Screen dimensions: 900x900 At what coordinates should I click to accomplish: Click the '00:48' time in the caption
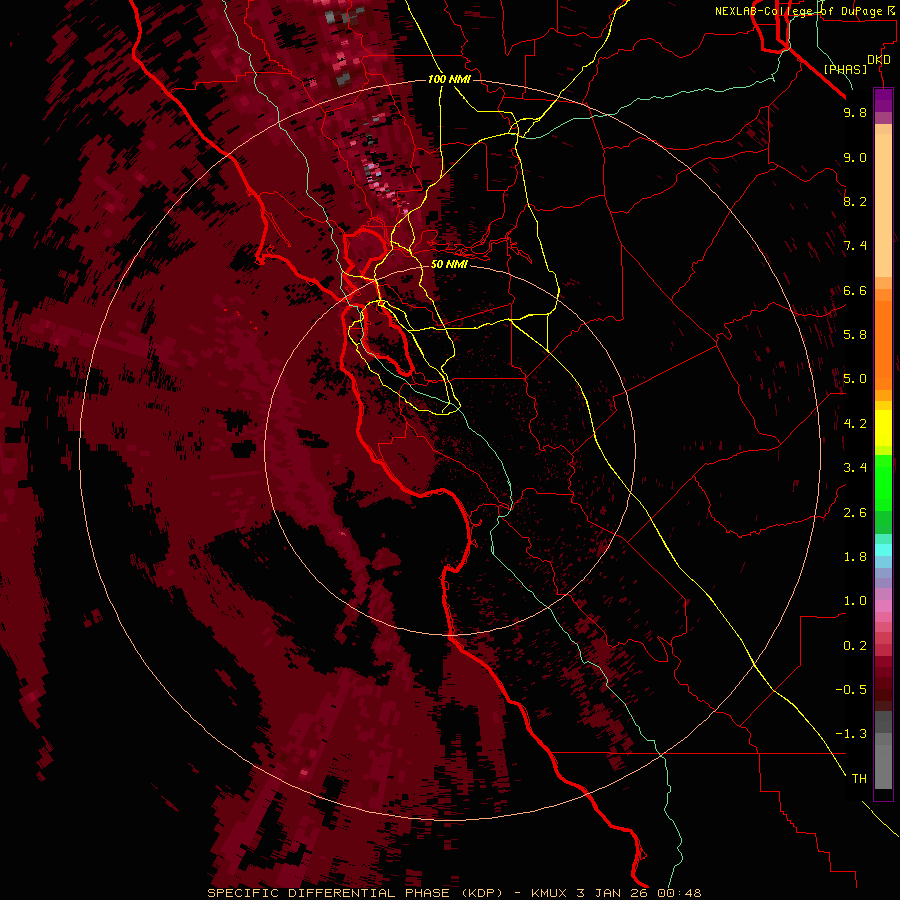[x=680, y=893]
